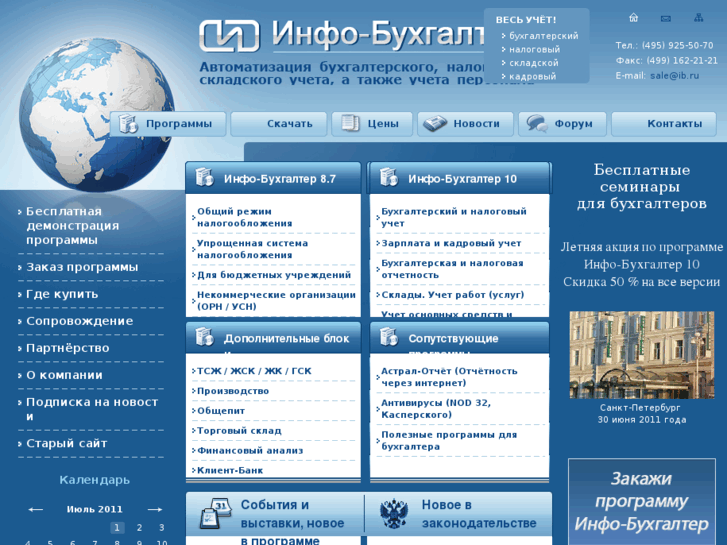
Task: Open the О компании sidebar link
Action: [64, 375]
